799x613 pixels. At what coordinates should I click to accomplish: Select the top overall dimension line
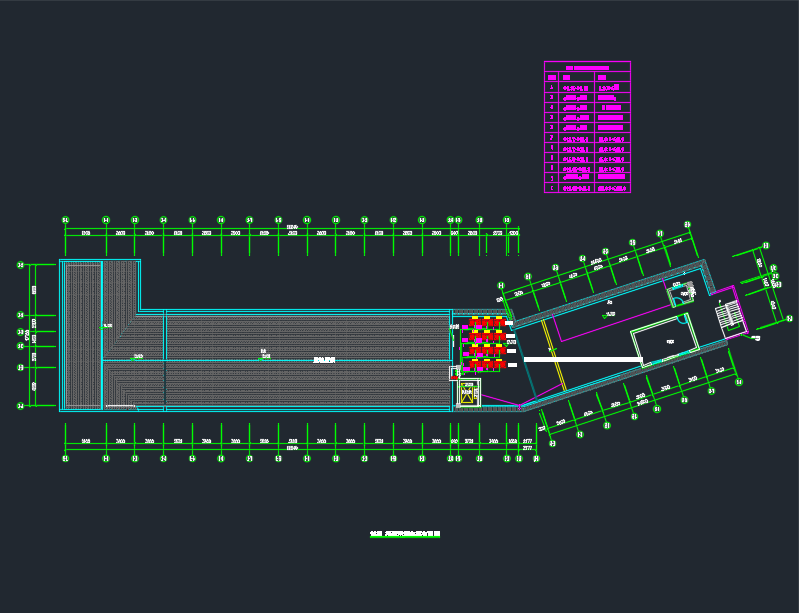290,229
